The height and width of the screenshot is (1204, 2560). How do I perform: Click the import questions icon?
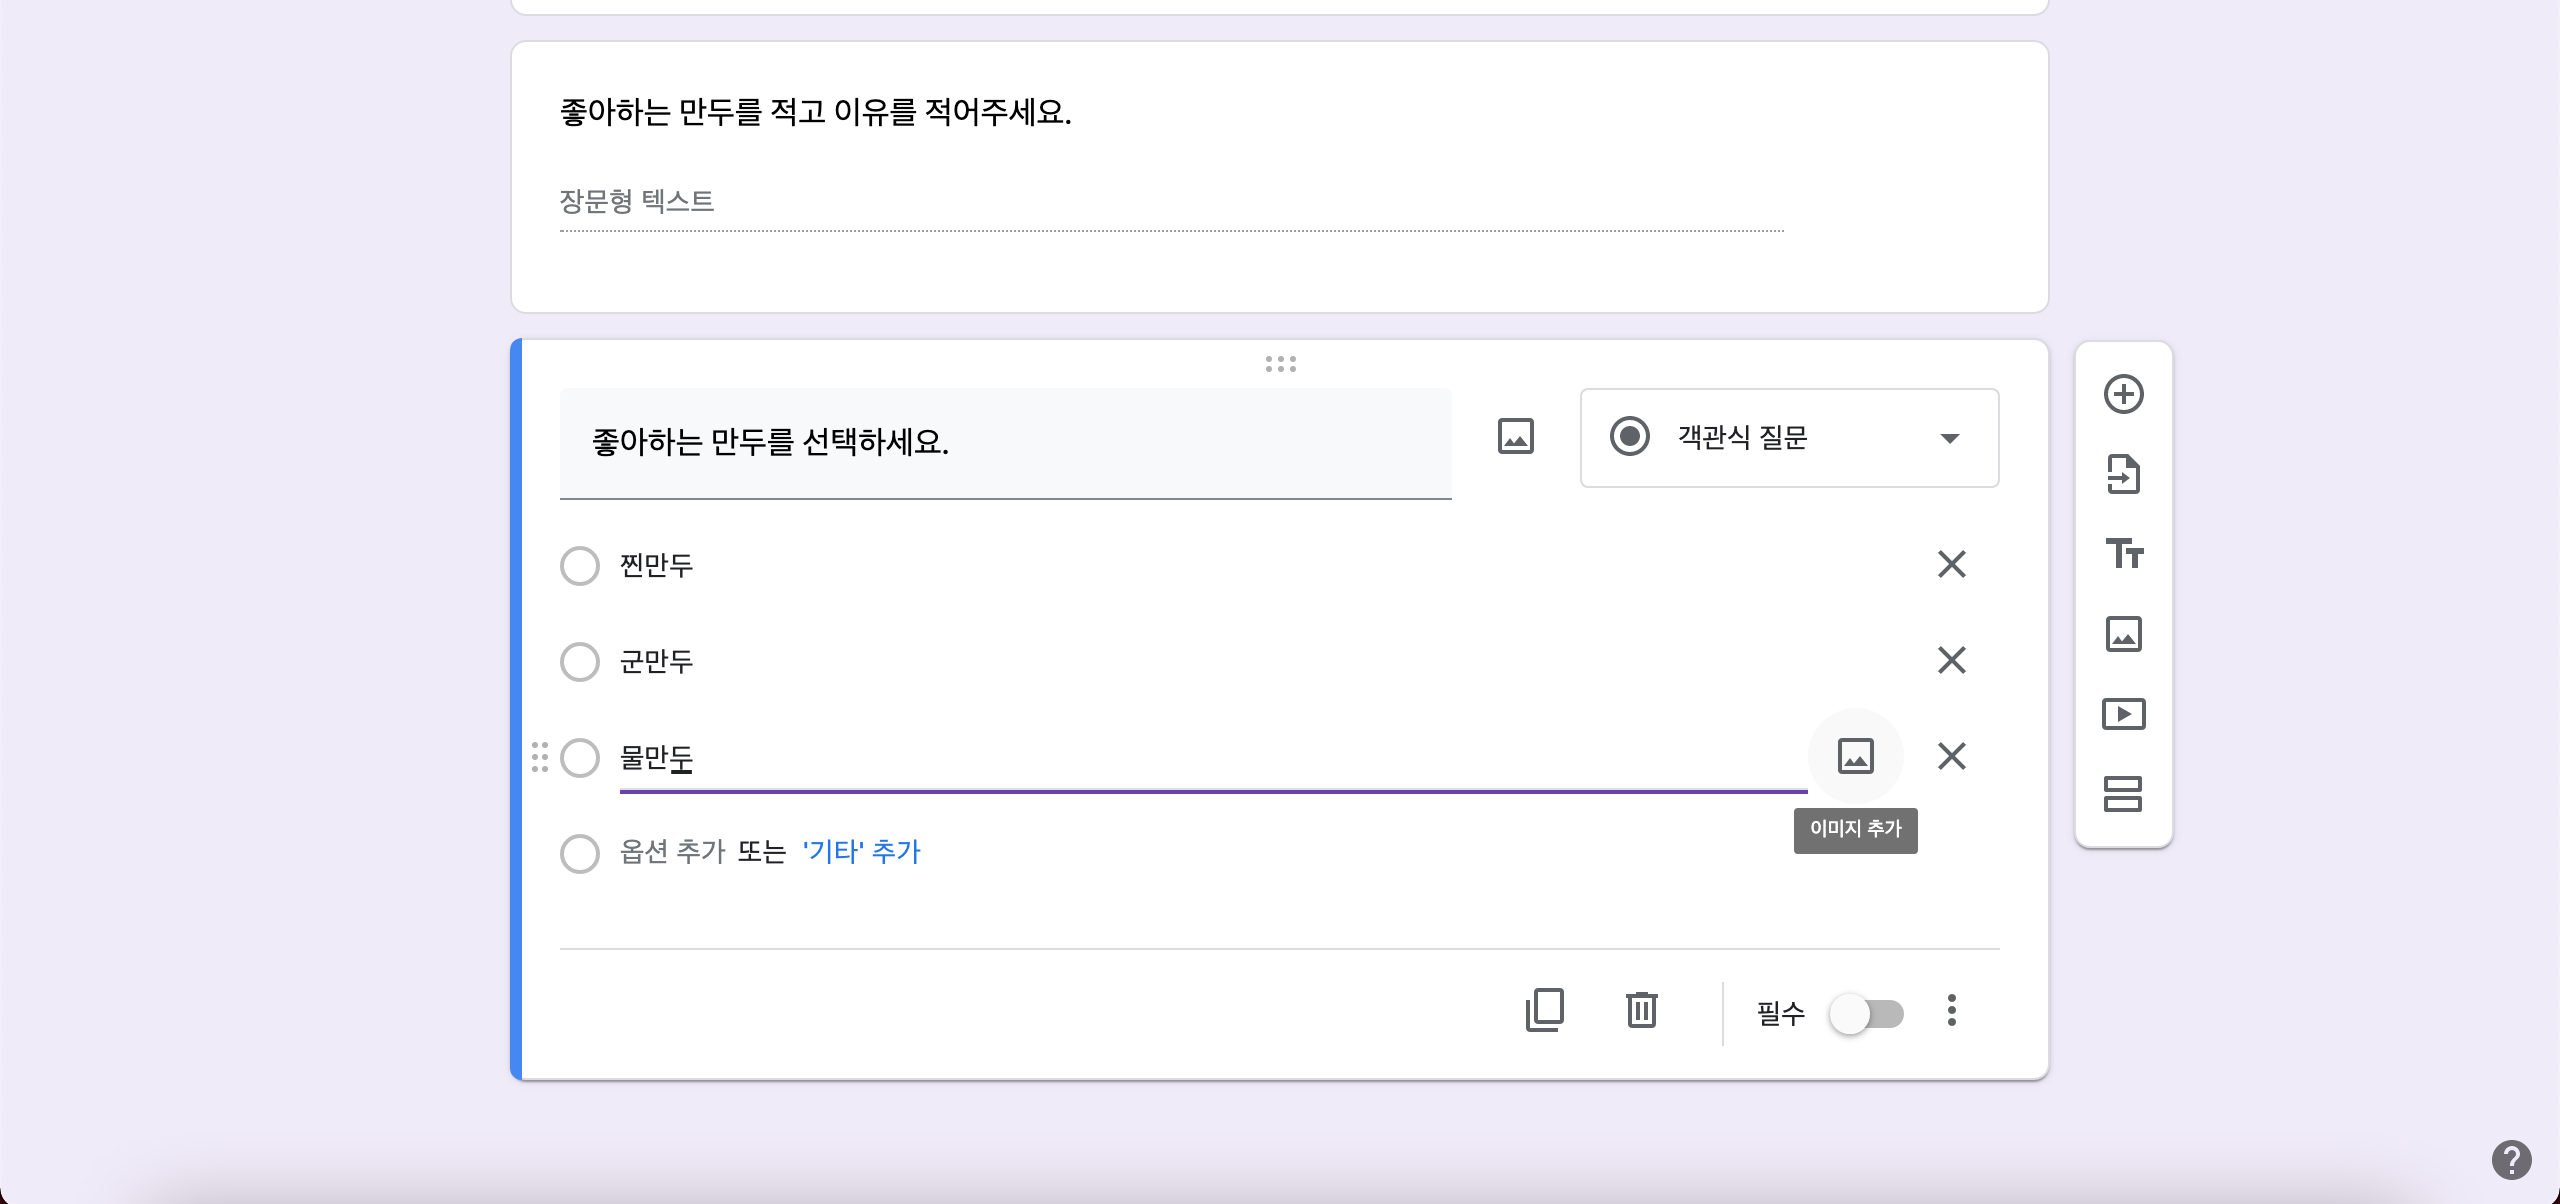pos(2123,474)
